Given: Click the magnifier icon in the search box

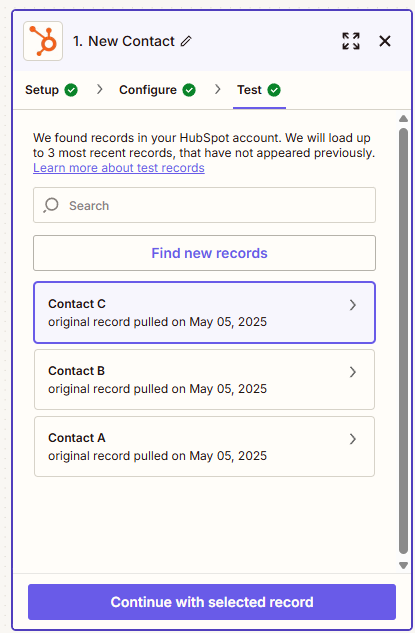Looking at the screenshot, I should [x=51, y=205].
